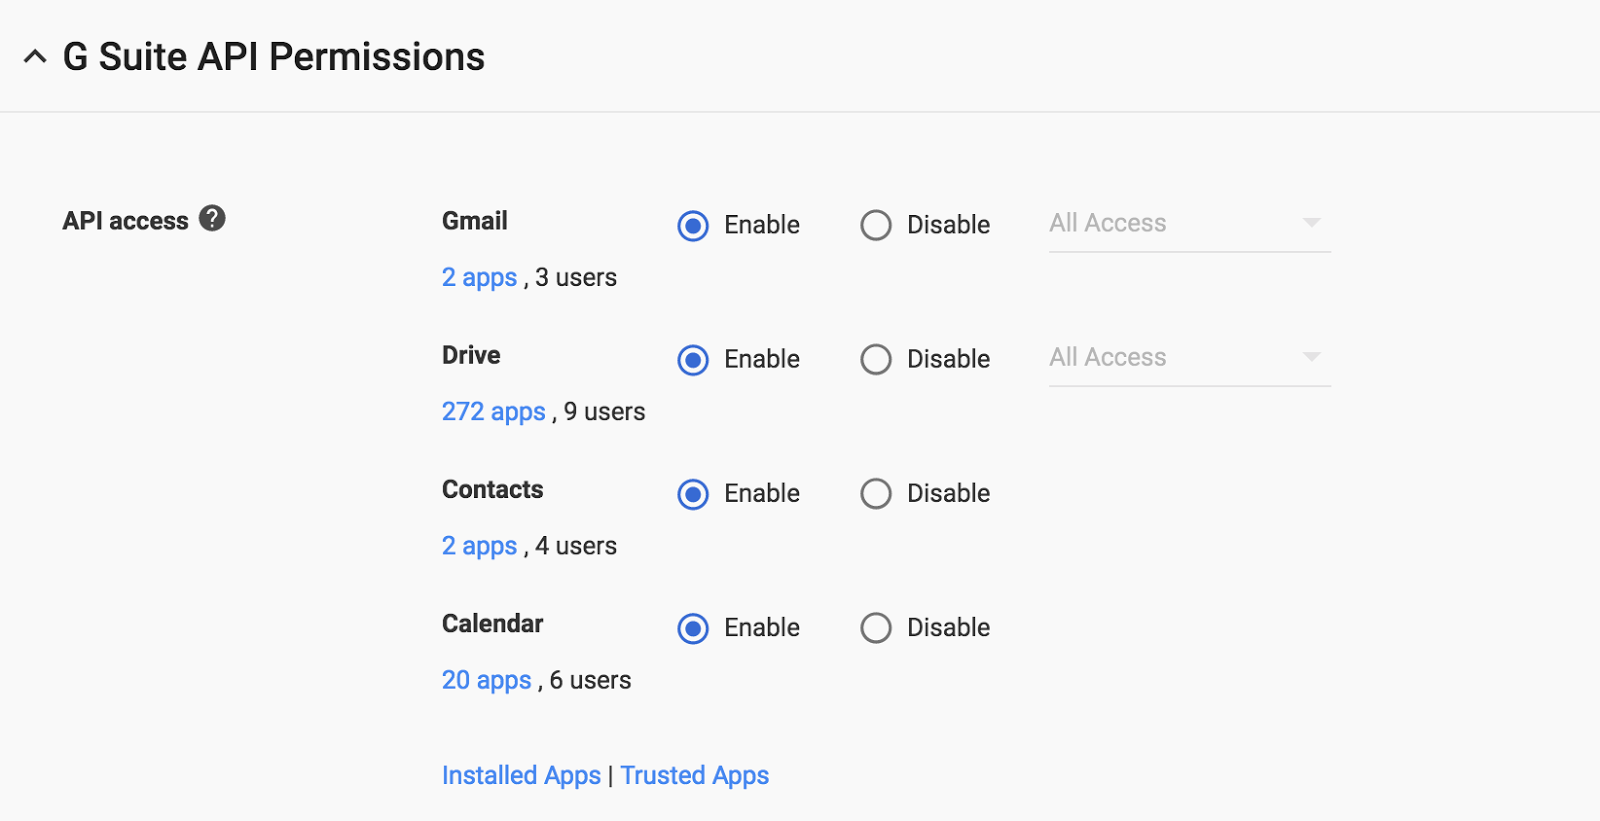Open the Gmail 2 apps link
This screenshot has height=821, width=1600.
point(480,277)
